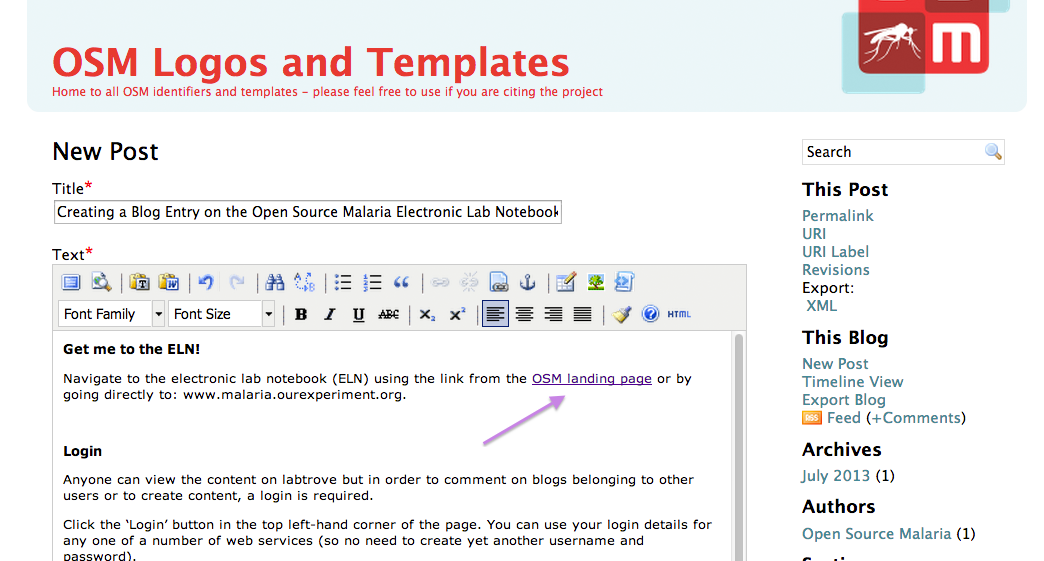Viewport: 1044px width, 561px height.
Task: Click the document link icon
Action: click(499, 282)
